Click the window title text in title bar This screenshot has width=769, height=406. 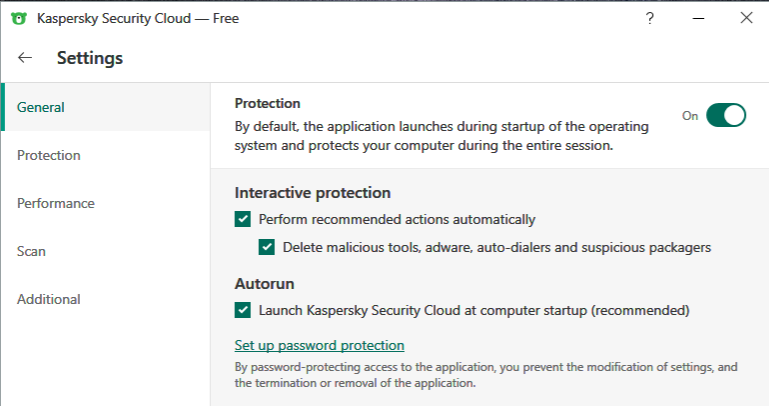pos(138,18)
